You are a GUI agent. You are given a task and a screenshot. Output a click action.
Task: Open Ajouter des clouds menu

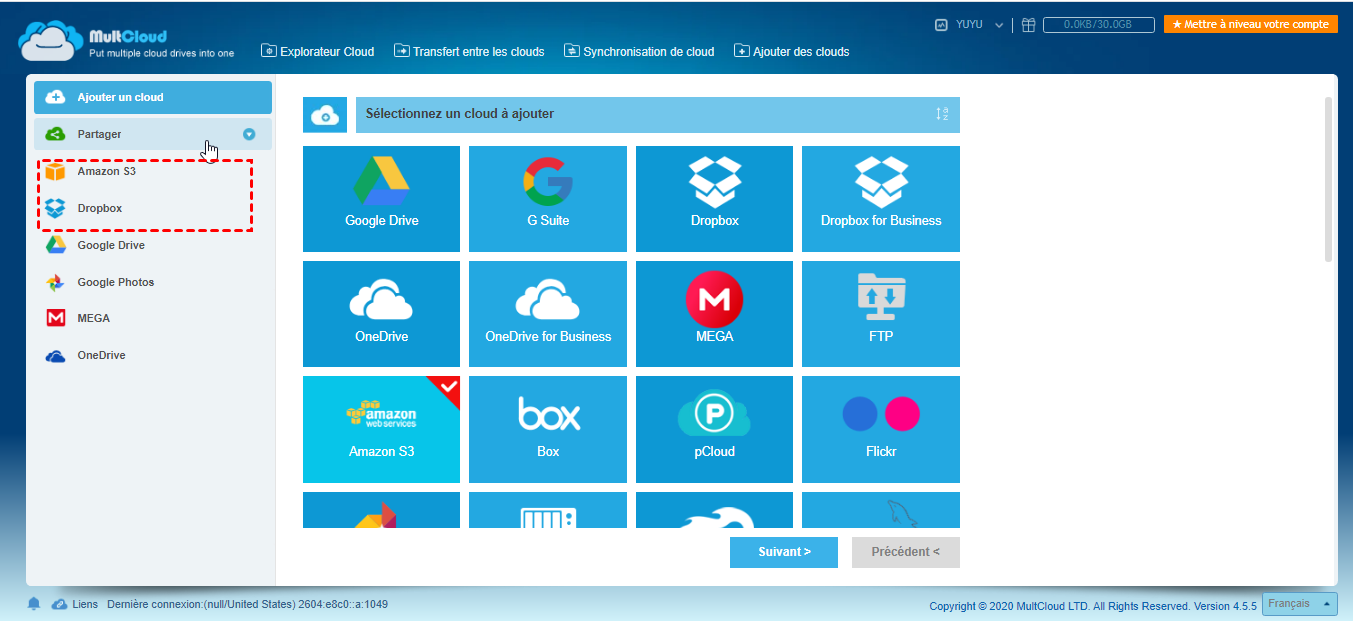click(792, 51)
